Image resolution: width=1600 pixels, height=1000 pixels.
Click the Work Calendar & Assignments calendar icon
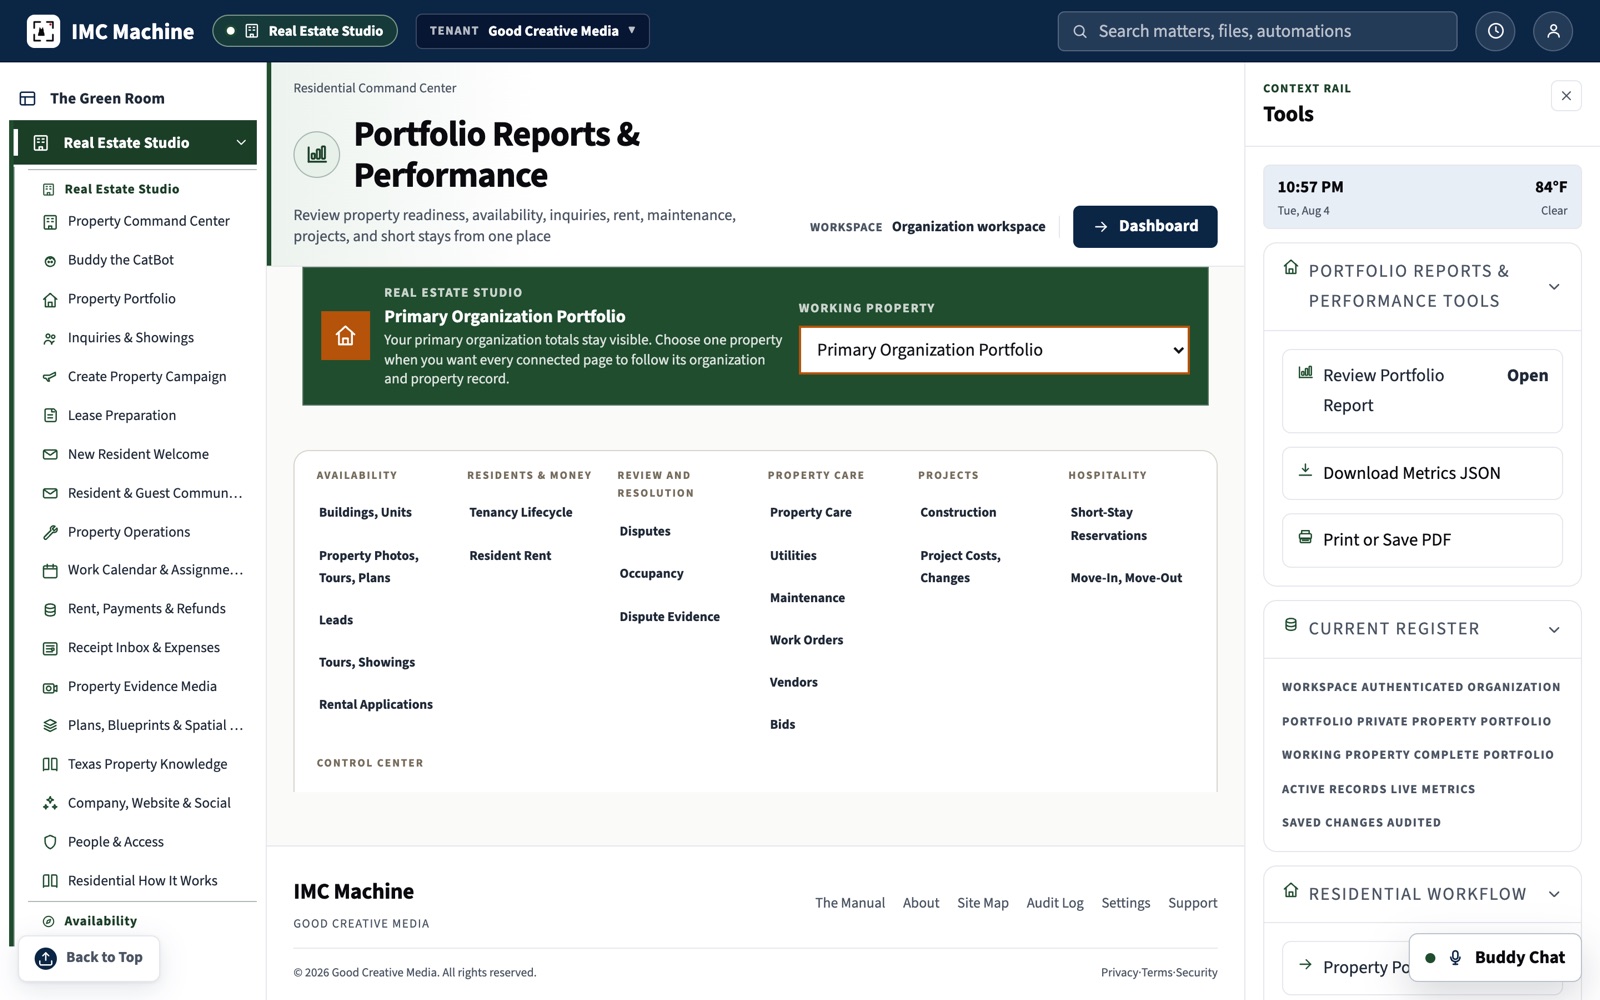(x=50, y=571)
